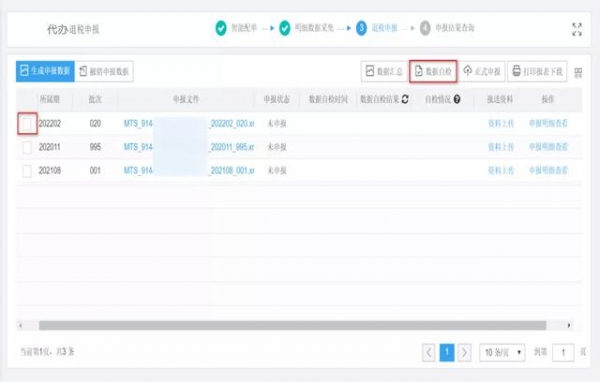Click 打印报表下载 printer button
Screen dimensions: 600x382
click(x=537, y=71)
